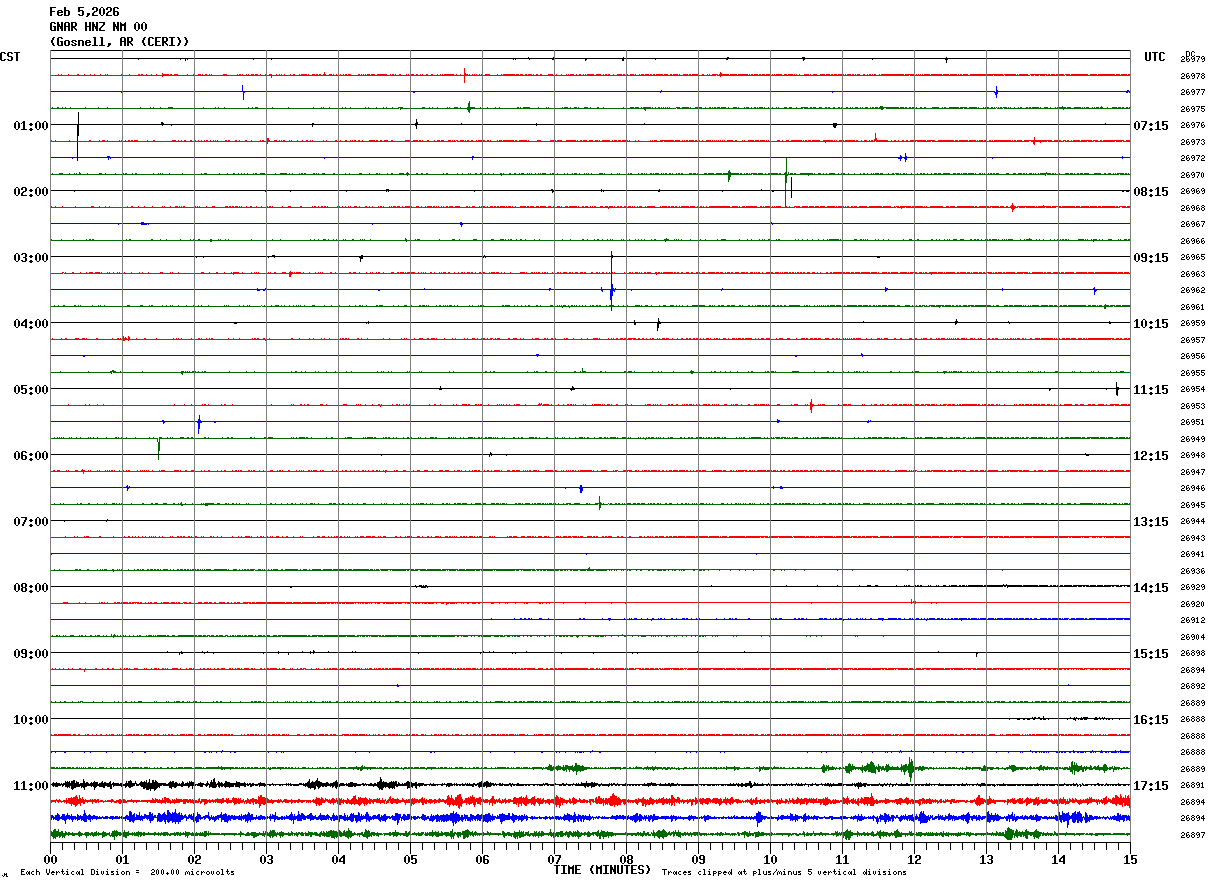
Task: Select the '12' minute axis tick label
Action: coord(914,859)
